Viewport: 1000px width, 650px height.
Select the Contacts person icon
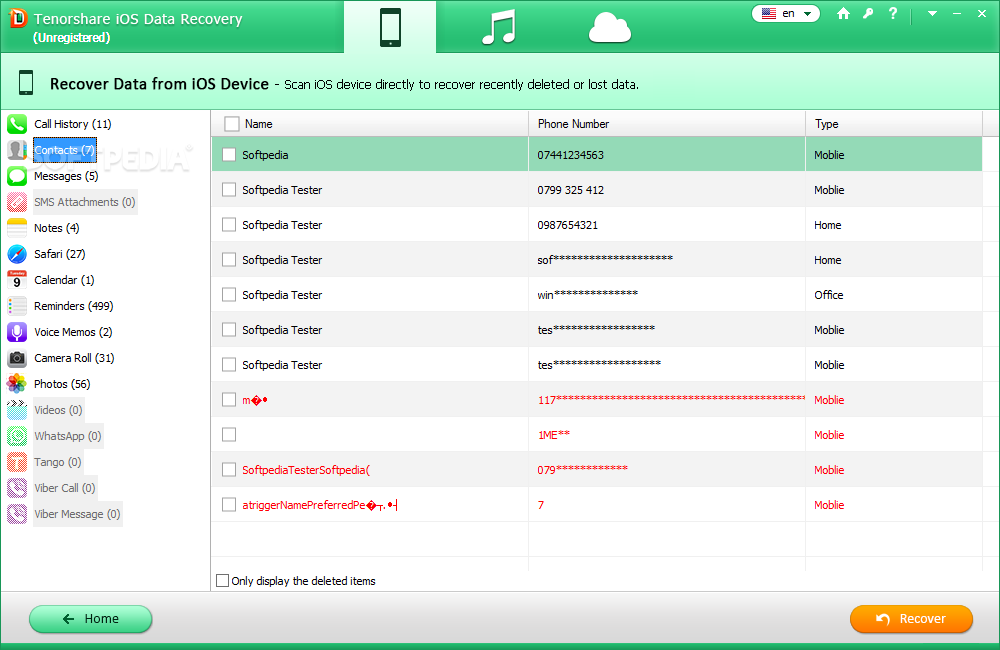pos(17,150)
